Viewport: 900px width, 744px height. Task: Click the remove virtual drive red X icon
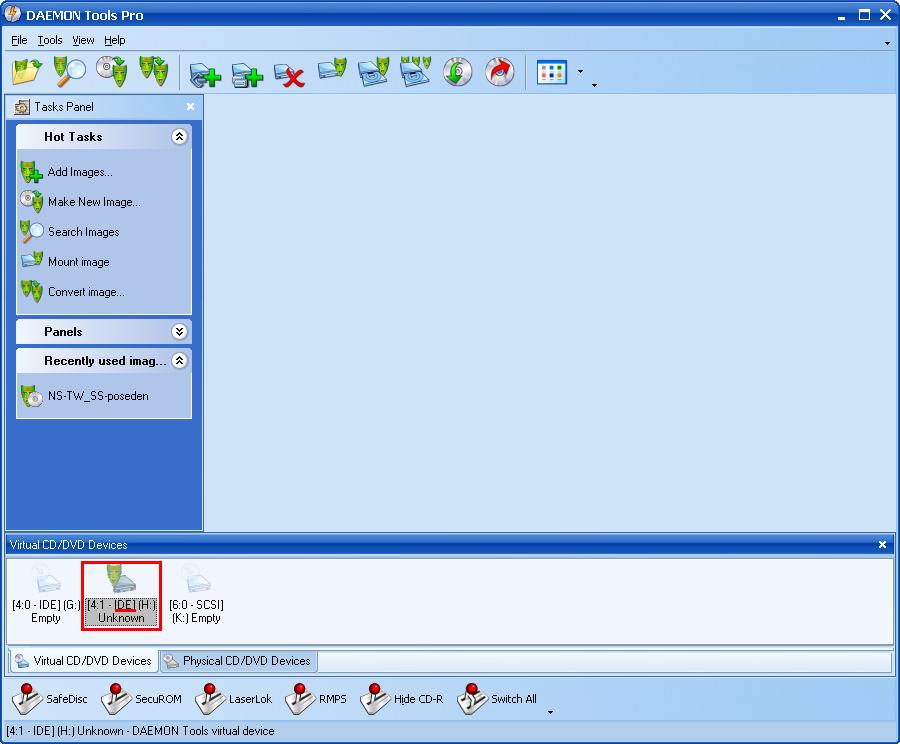click(x=289, y=75)
